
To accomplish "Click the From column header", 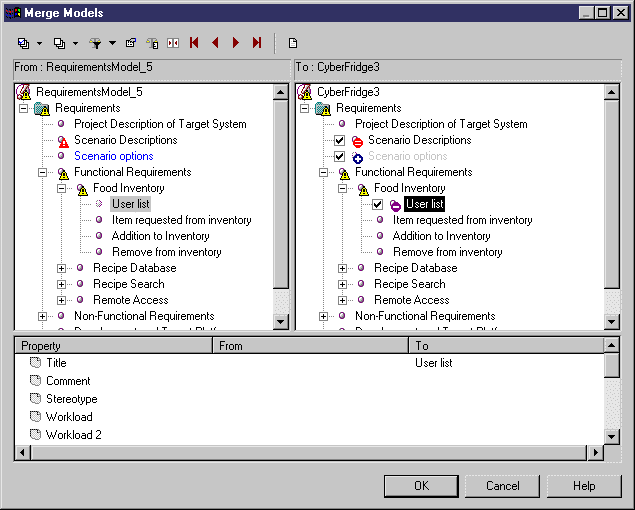I will [x=310, y=346].
